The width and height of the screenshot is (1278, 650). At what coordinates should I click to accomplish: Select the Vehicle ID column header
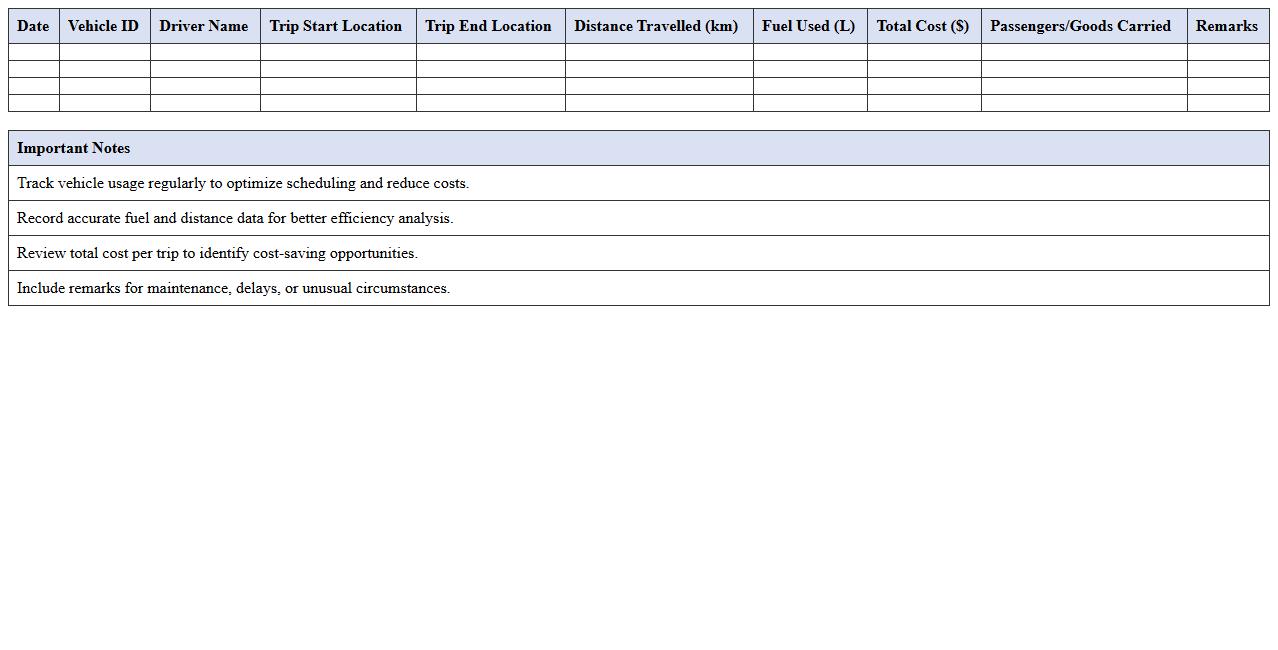pyautogui.click(x=103, y=26)
